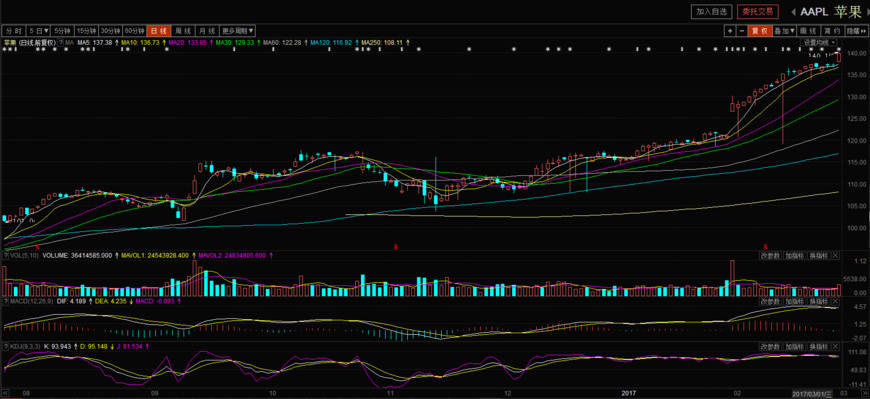
Task: Click 换指标 in the KDJ panel
Action: tap(818, 346)
